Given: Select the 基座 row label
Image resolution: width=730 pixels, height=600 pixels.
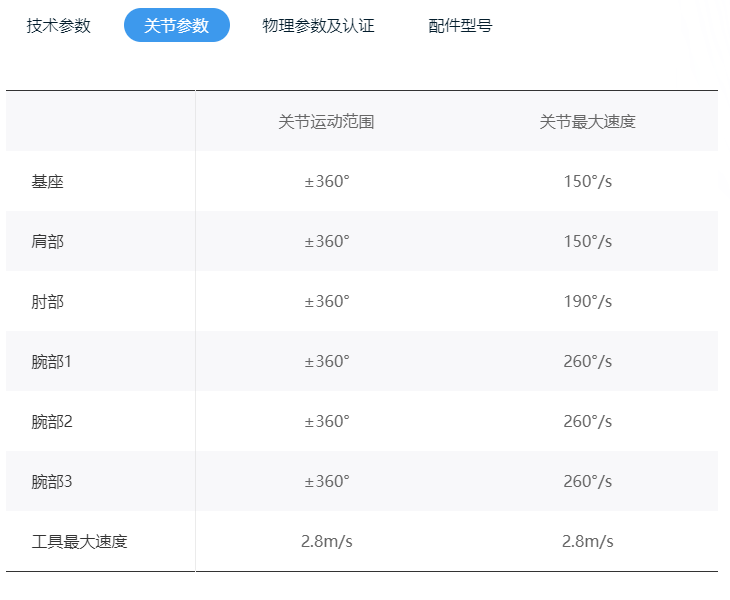Looking at the screenshot, I should click(x=47, y=182).
